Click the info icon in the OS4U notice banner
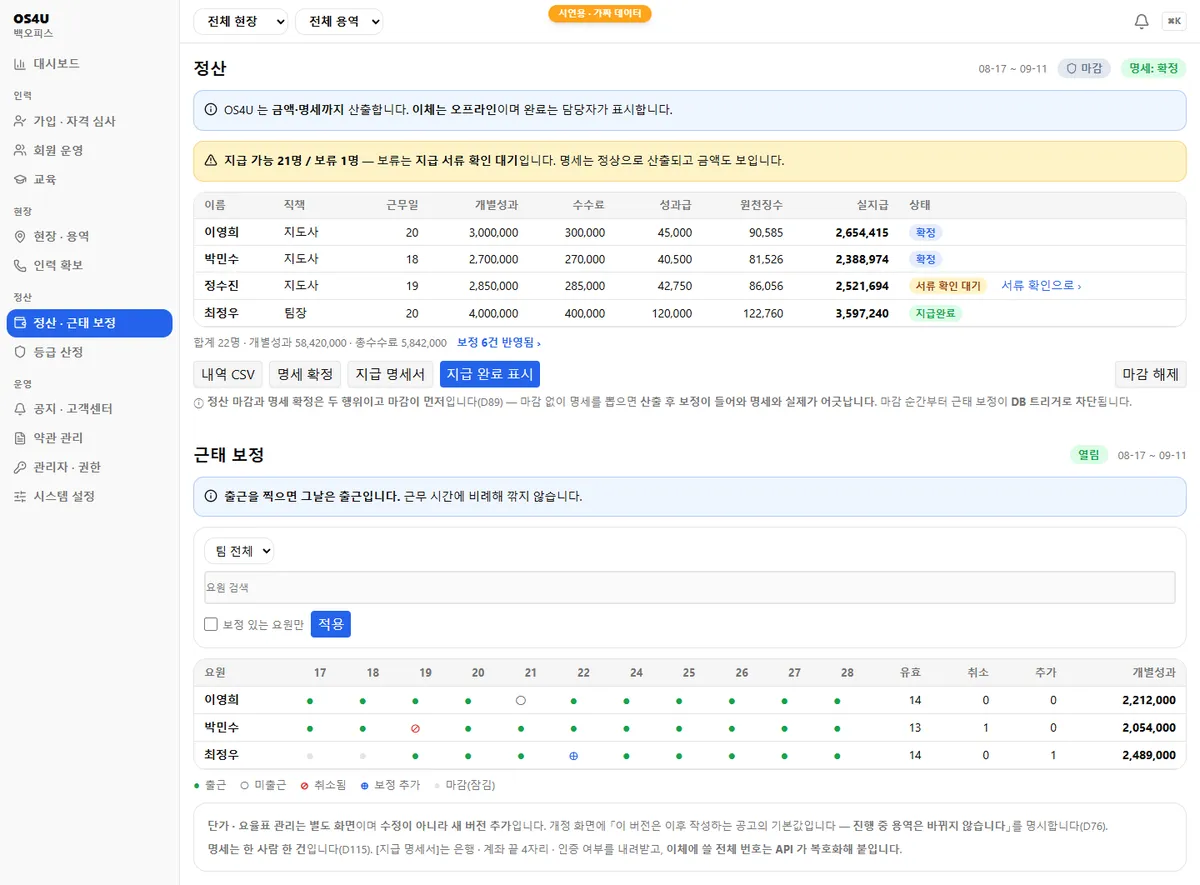 [211, 110]
